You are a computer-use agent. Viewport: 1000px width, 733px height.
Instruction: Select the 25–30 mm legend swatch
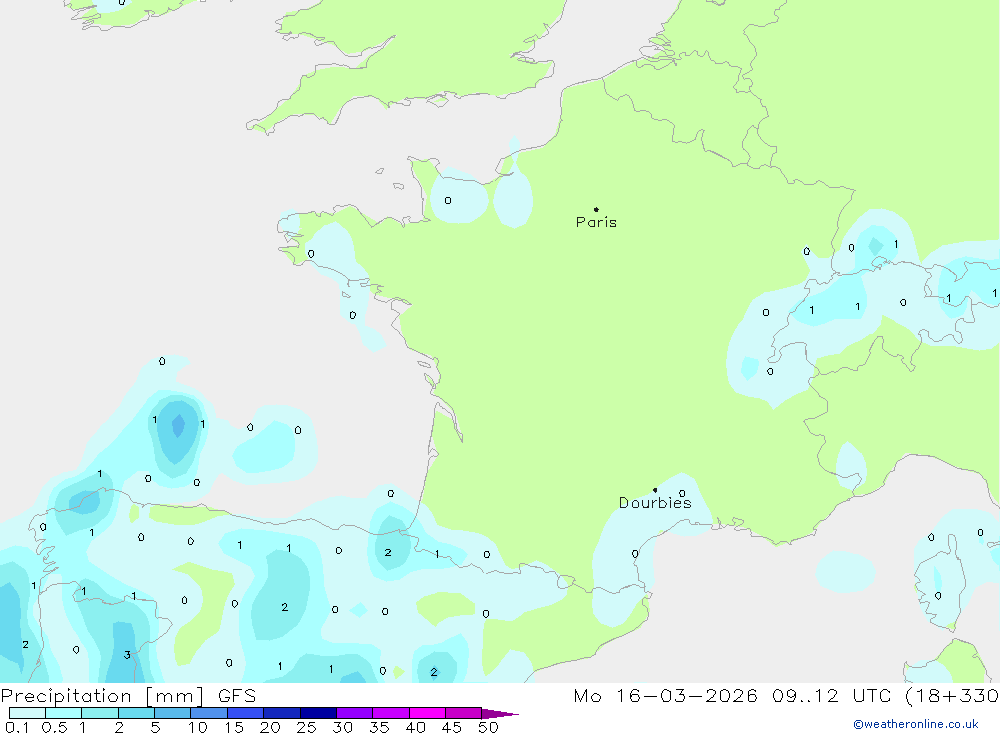(318, 713)
